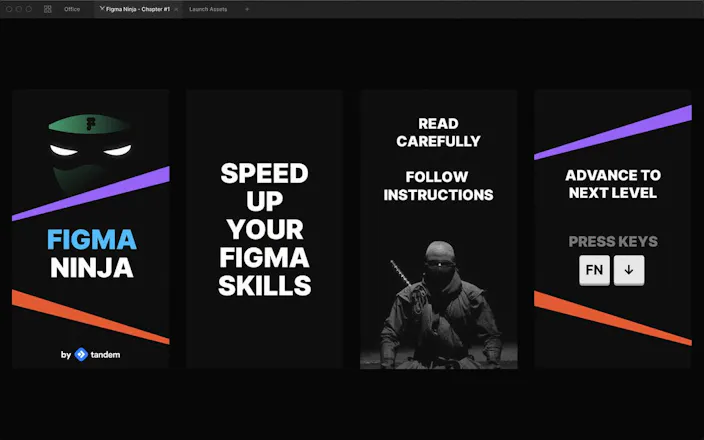Switch to the Launch Assets tab
This screenshot has height=440, width=704.
(208, 9)
